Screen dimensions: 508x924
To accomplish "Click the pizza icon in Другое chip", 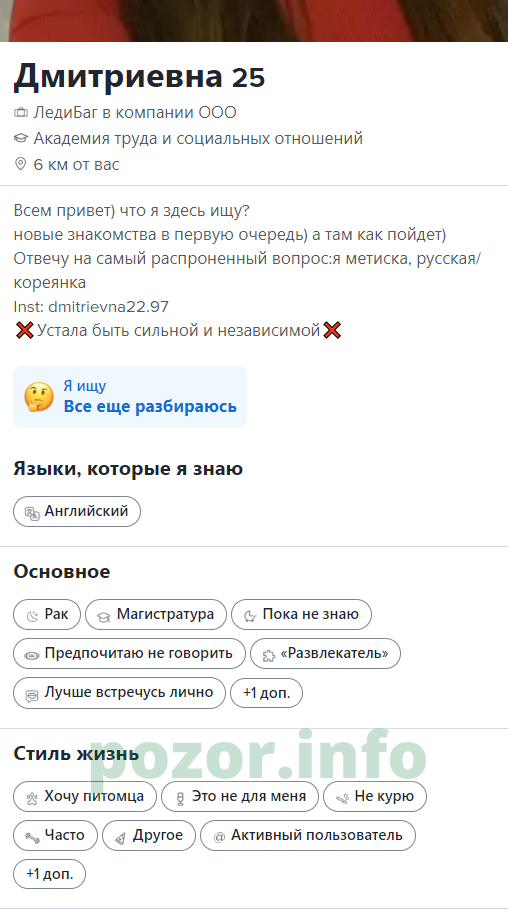I will tap(120, 836).
